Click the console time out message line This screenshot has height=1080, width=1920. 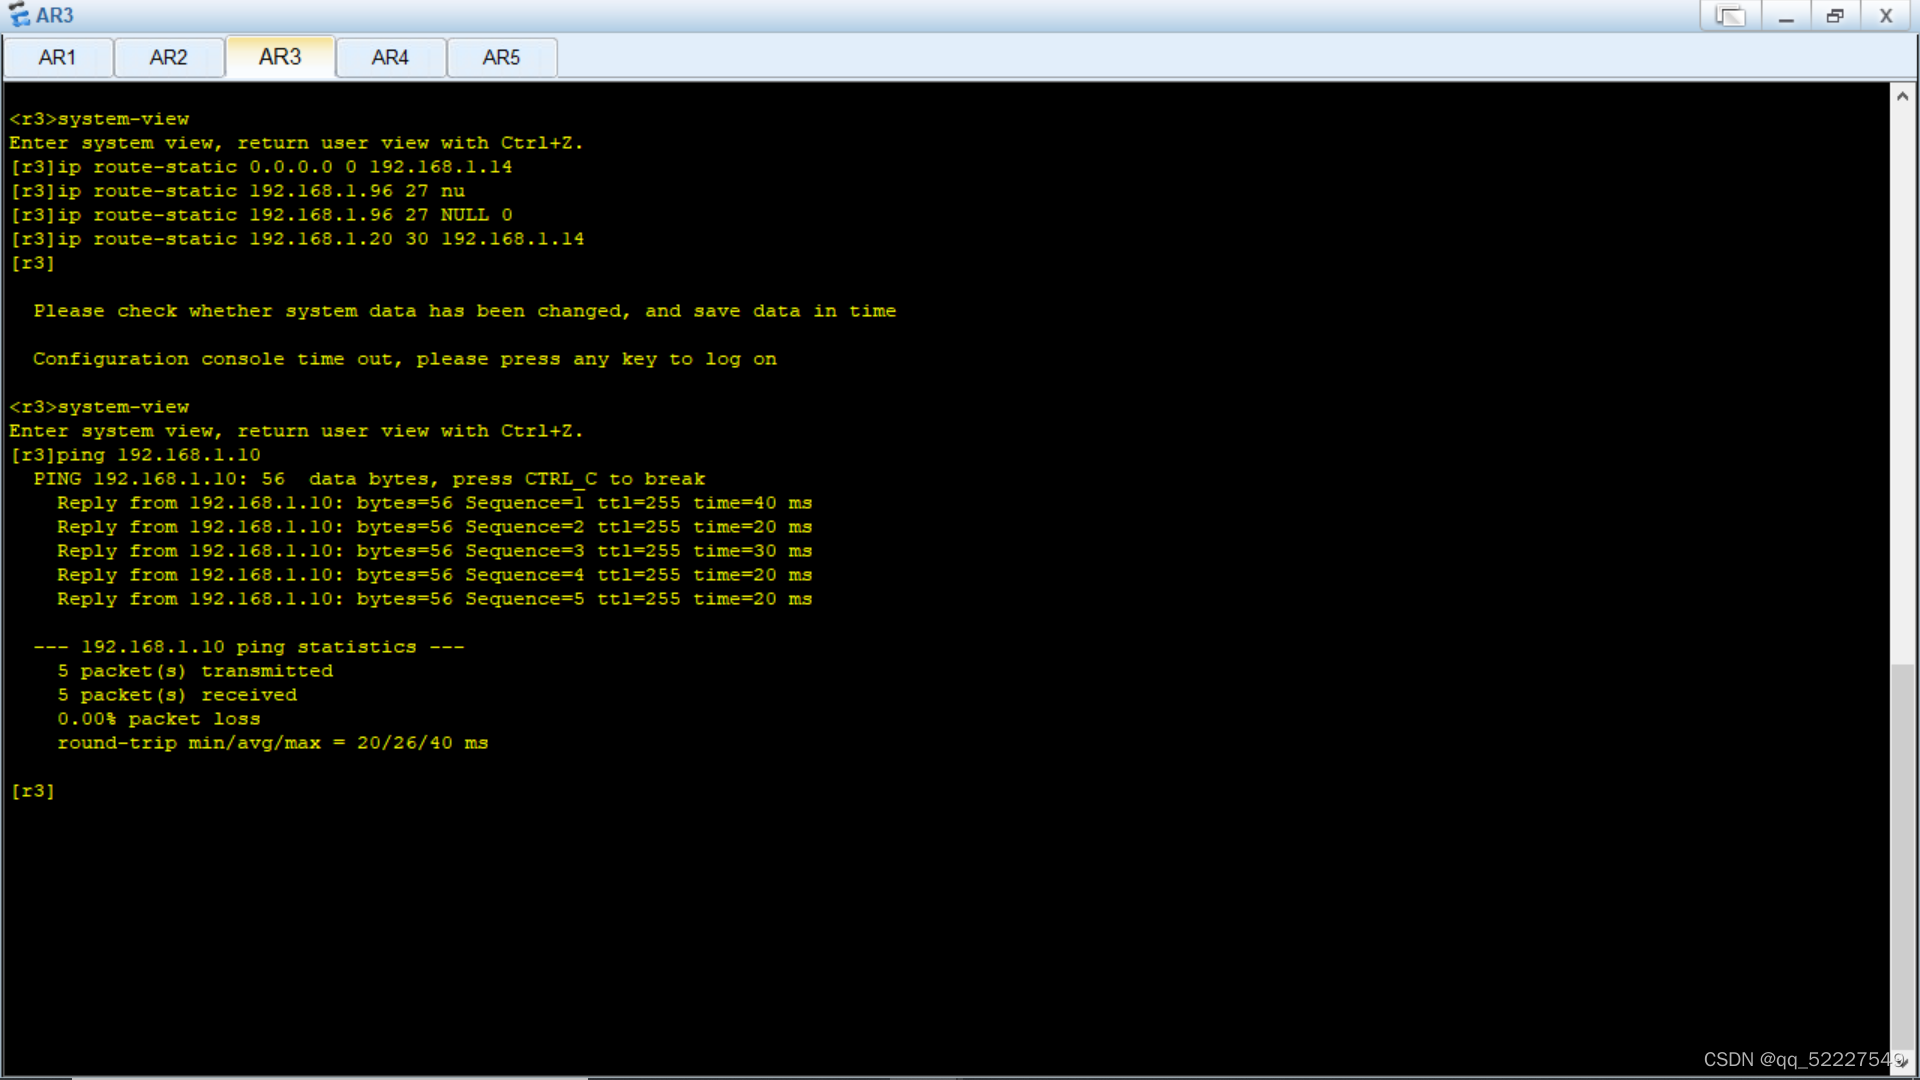pyautogui.click(x=404, y=359)
